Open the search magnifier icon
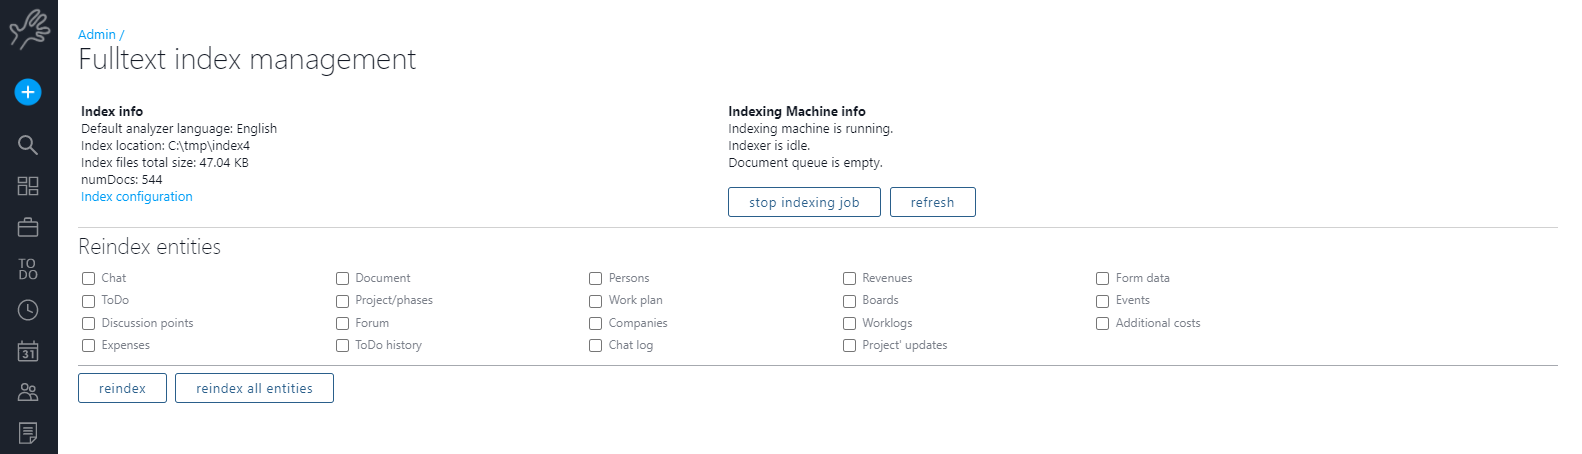1582x454 pixels. (x=28, y=145)
